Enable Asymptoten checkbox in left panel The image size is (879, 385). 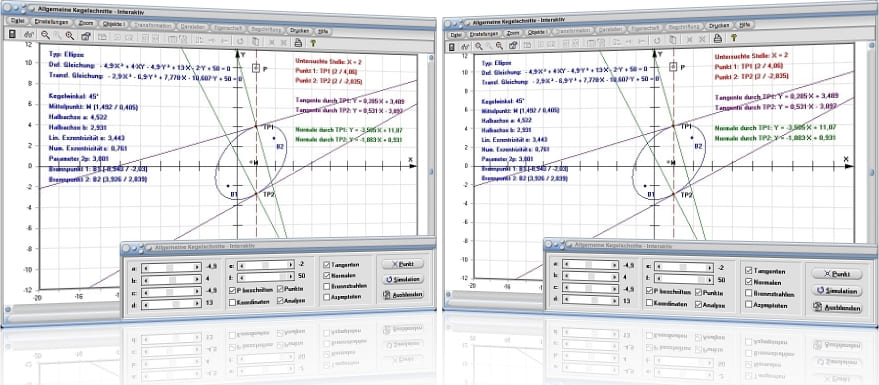tap(327, 296)
